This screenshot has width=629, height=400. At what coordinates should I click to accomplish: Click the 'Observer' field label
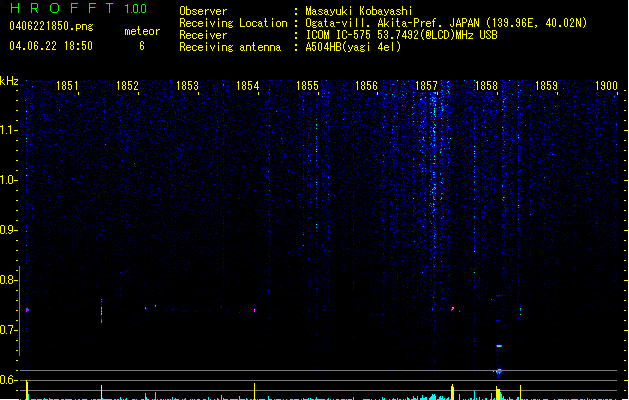203,11
